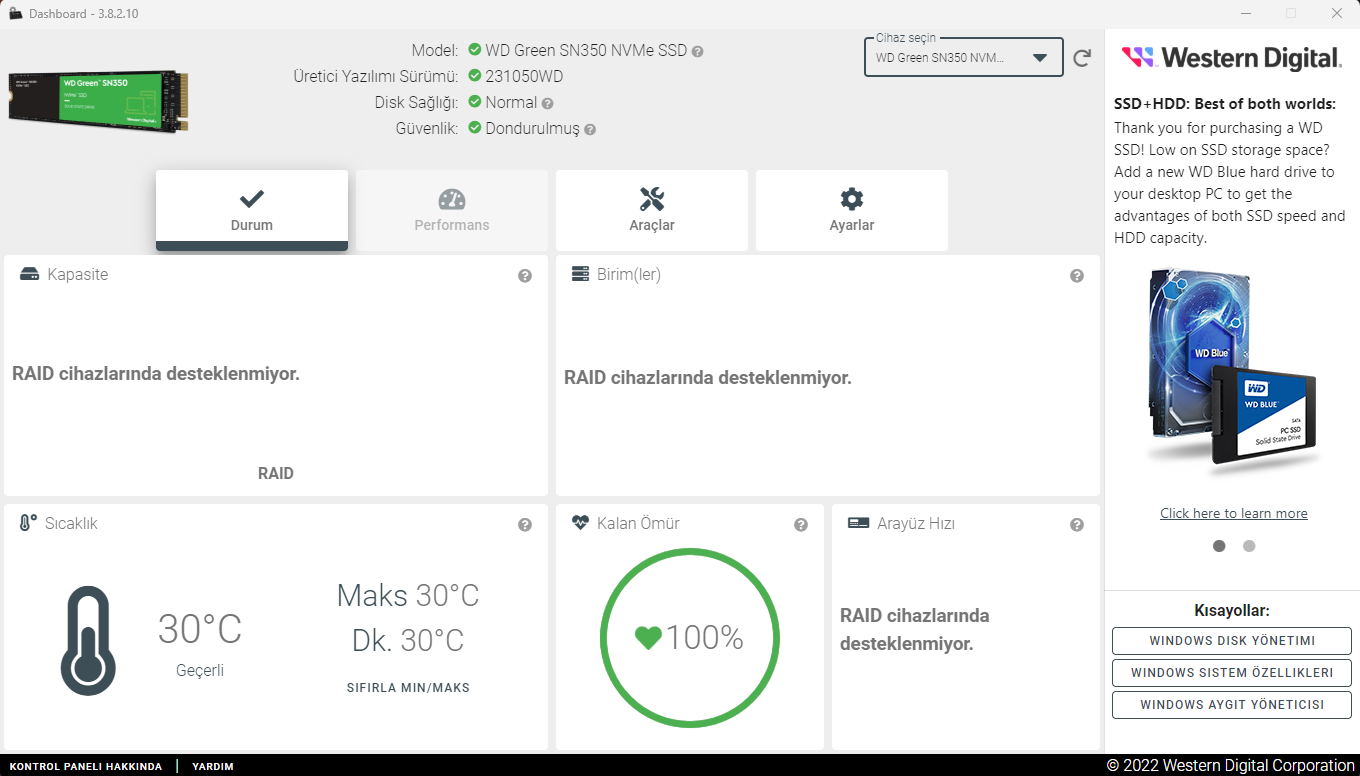
Task: Select the second ad carousel dot
Action: (x=1249, y=546)
